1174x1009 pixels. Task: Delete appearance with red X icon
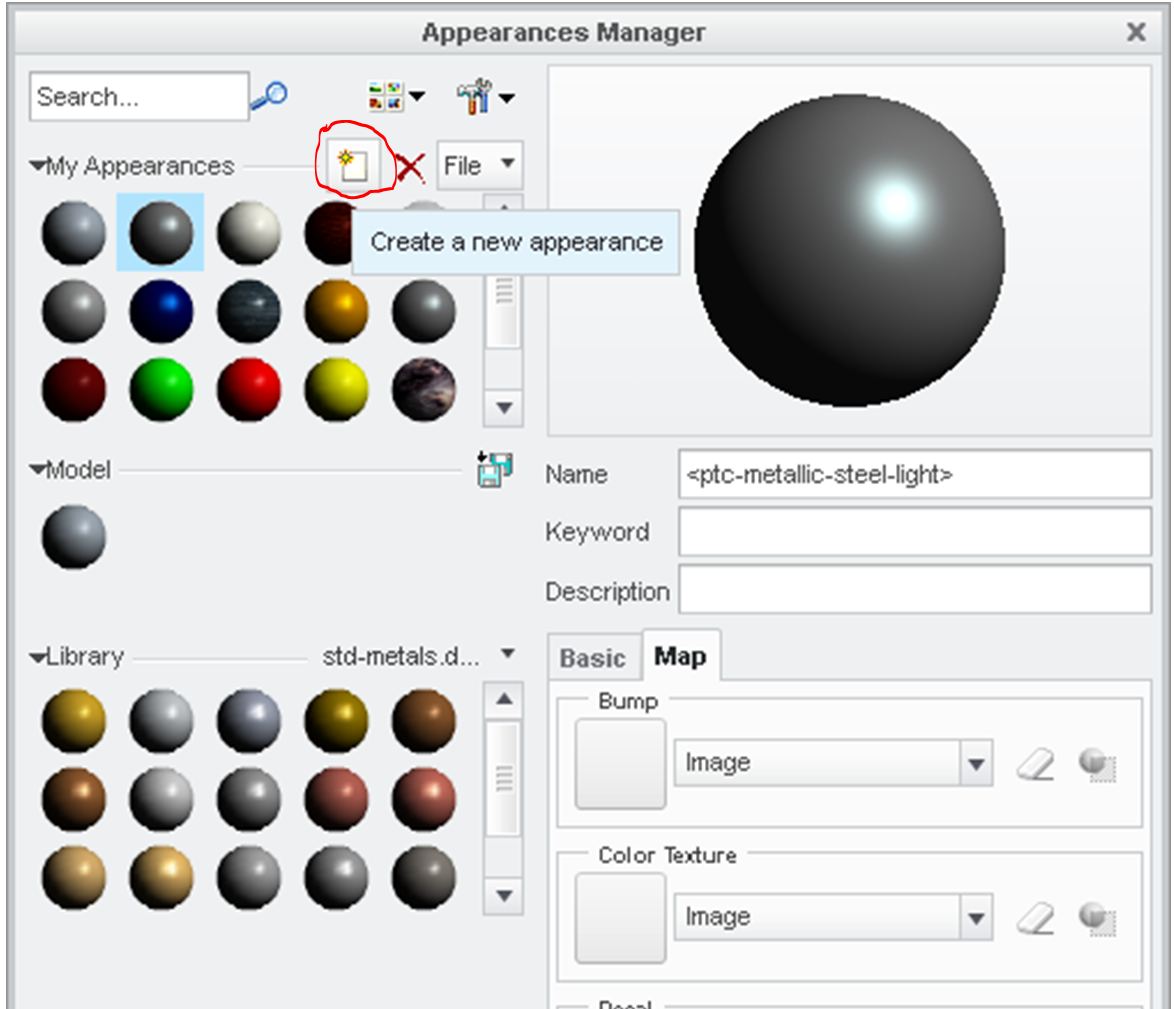(410, 167)
